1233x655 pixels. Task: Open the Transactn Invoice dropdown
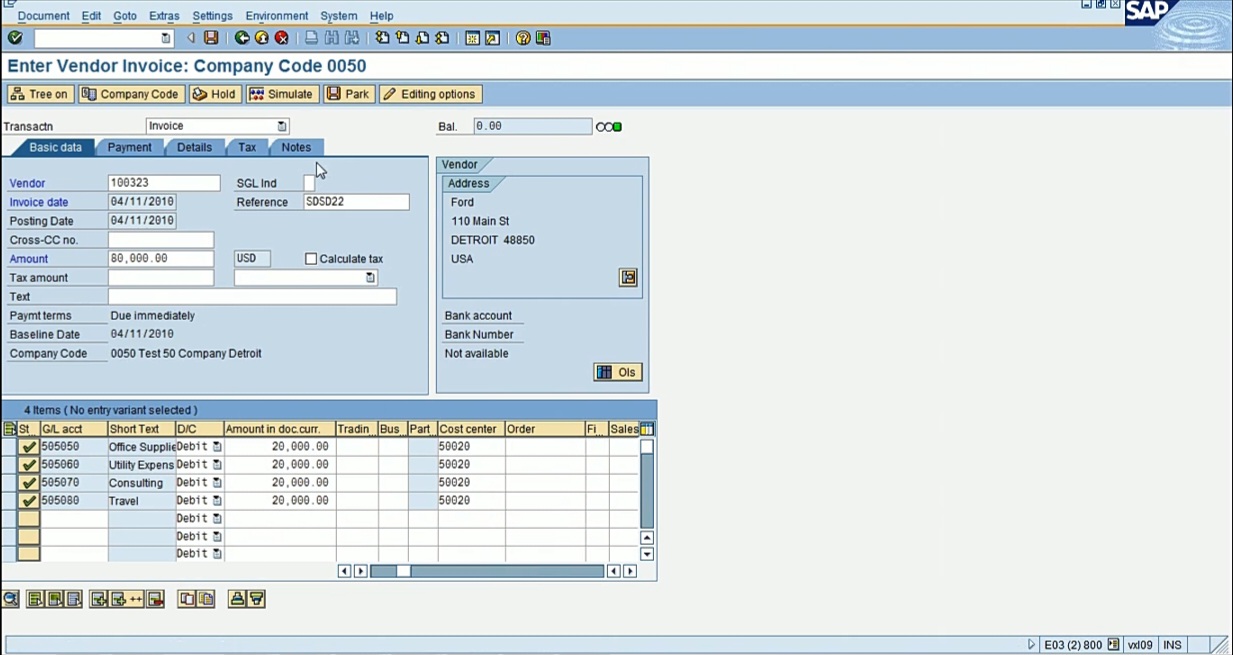[282, 126]
